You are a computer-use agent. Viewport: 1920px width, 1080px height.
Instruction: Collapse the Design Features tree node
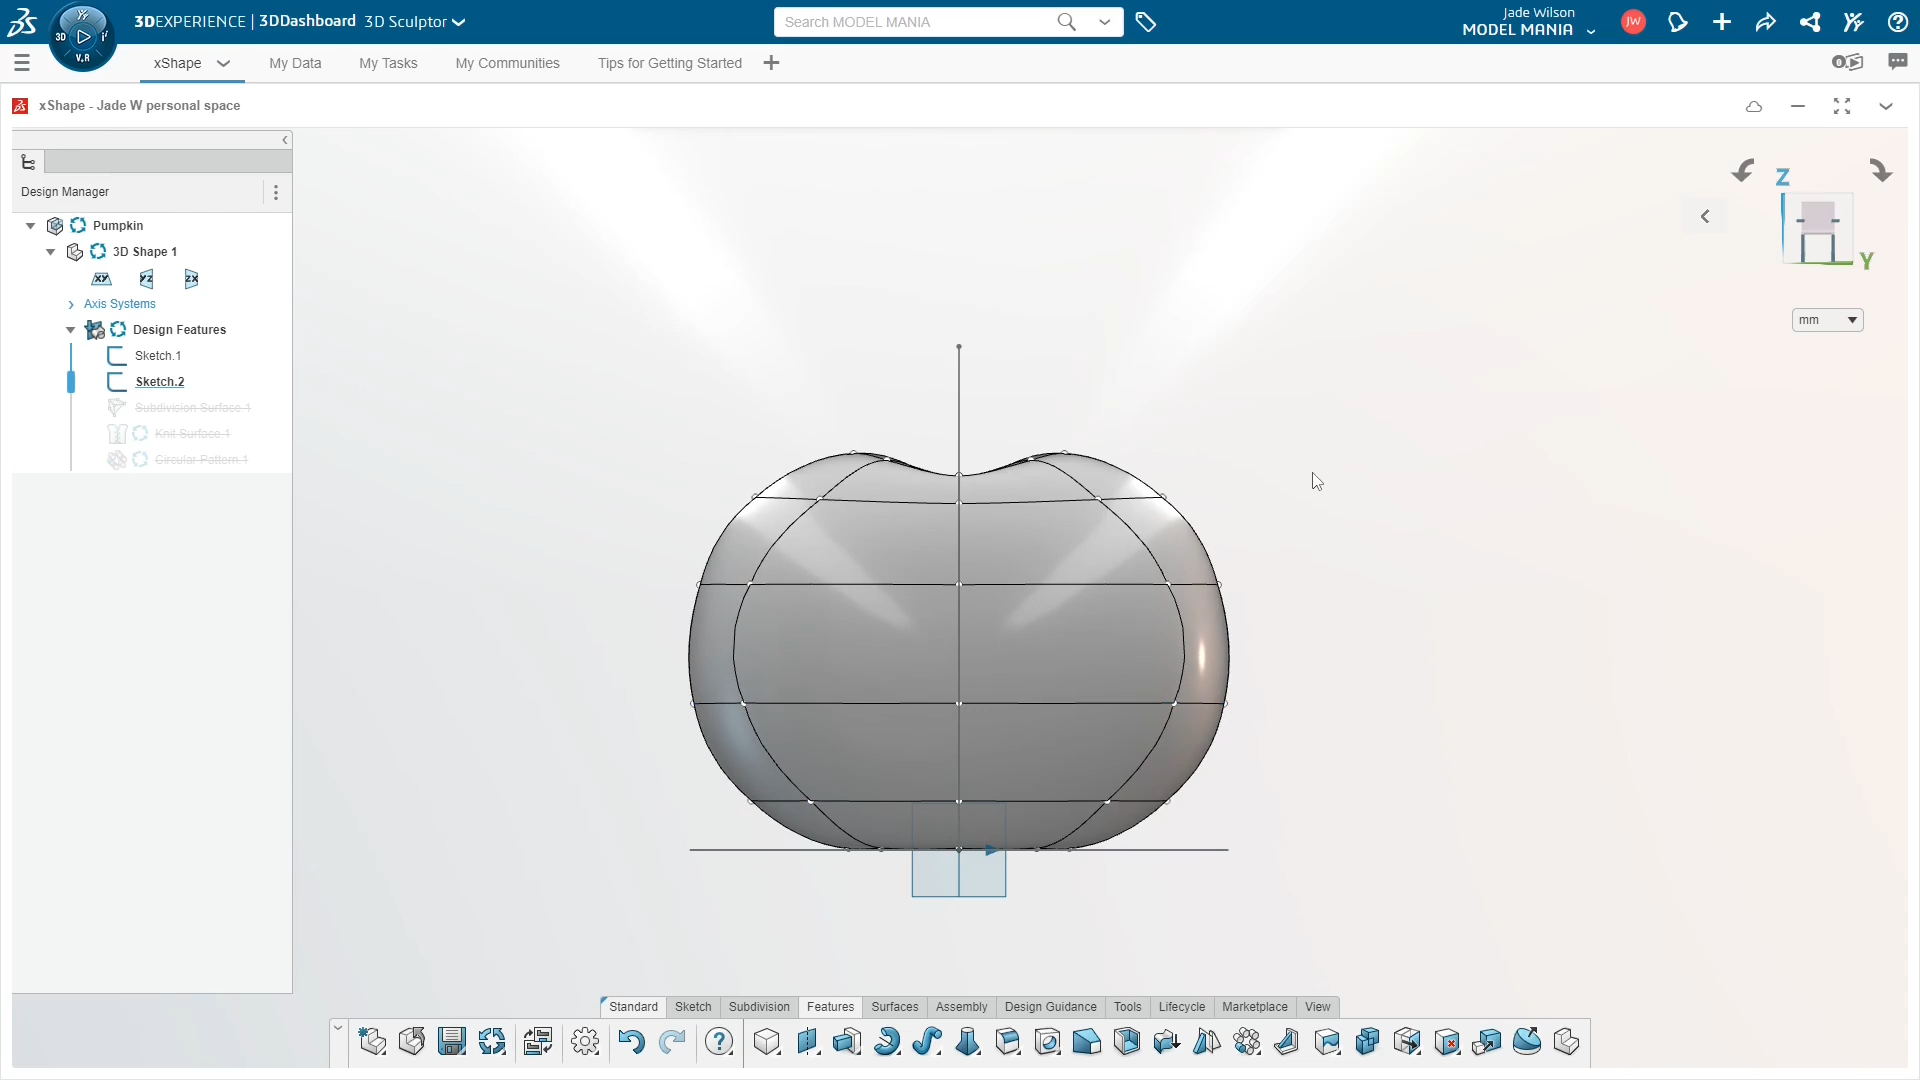pyautogui.click(x=70, y=330)
